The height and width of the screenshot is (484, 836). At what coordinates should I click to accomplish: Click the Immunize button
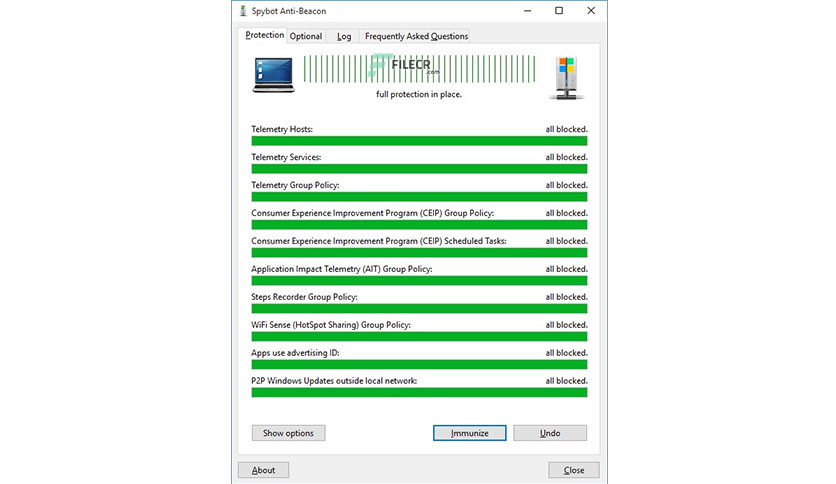tap(470, 433)
